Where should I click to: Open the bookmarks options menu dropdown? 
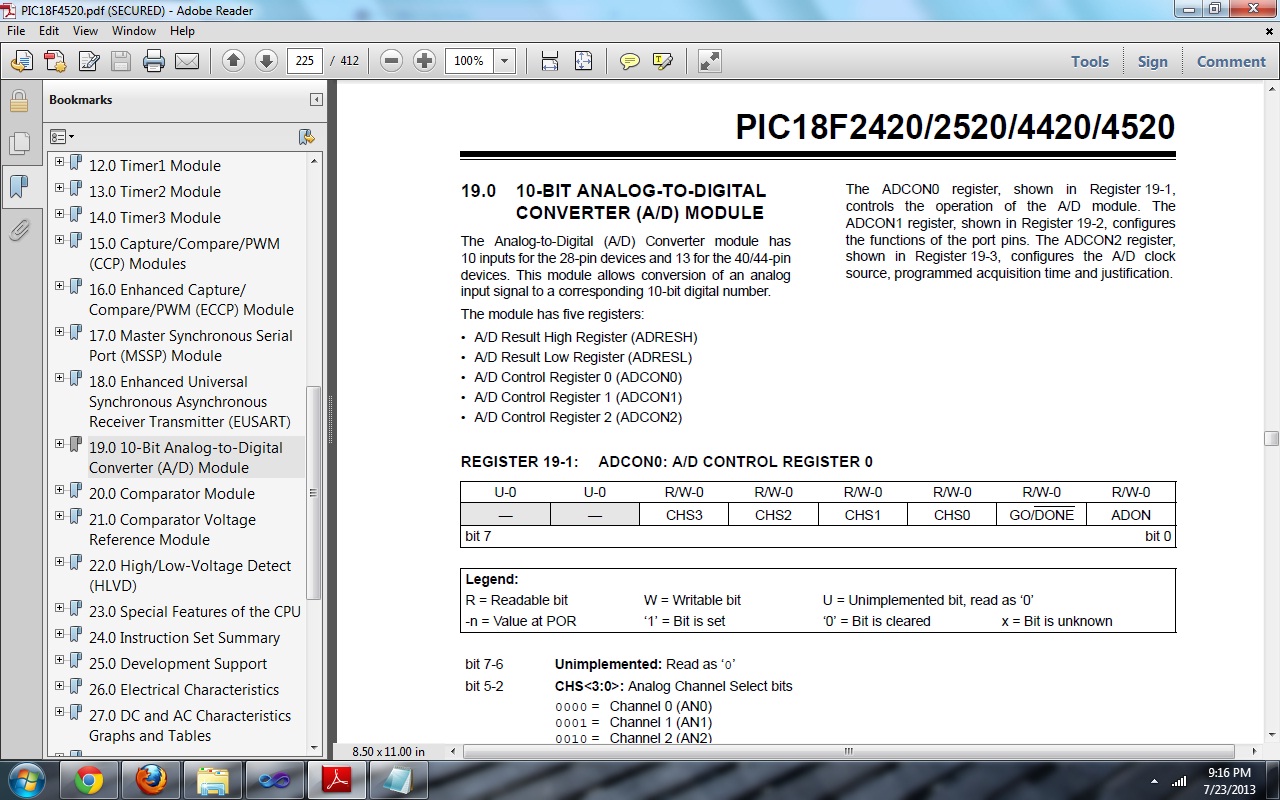click(62, 137)
